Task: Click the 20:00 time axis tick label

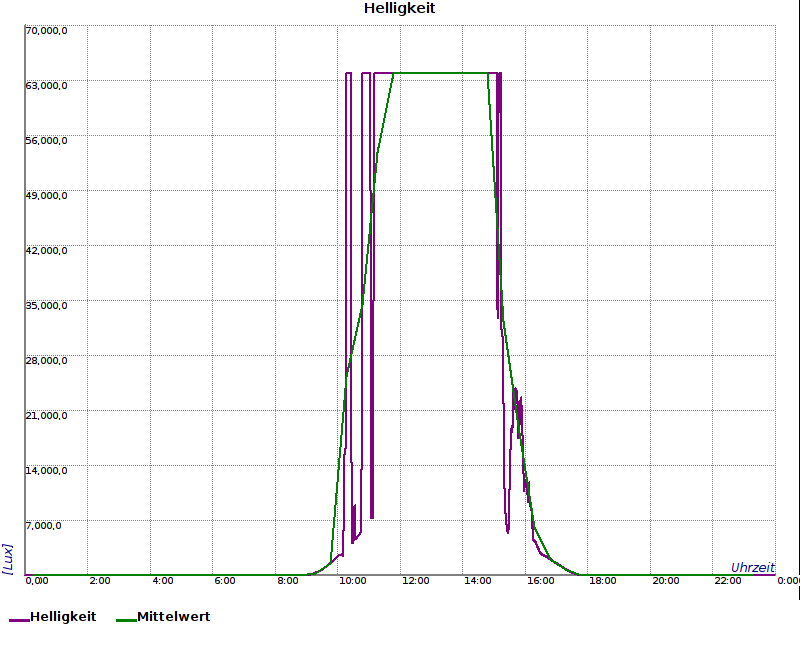Action: pyautogui.click(x=666, y=581)
